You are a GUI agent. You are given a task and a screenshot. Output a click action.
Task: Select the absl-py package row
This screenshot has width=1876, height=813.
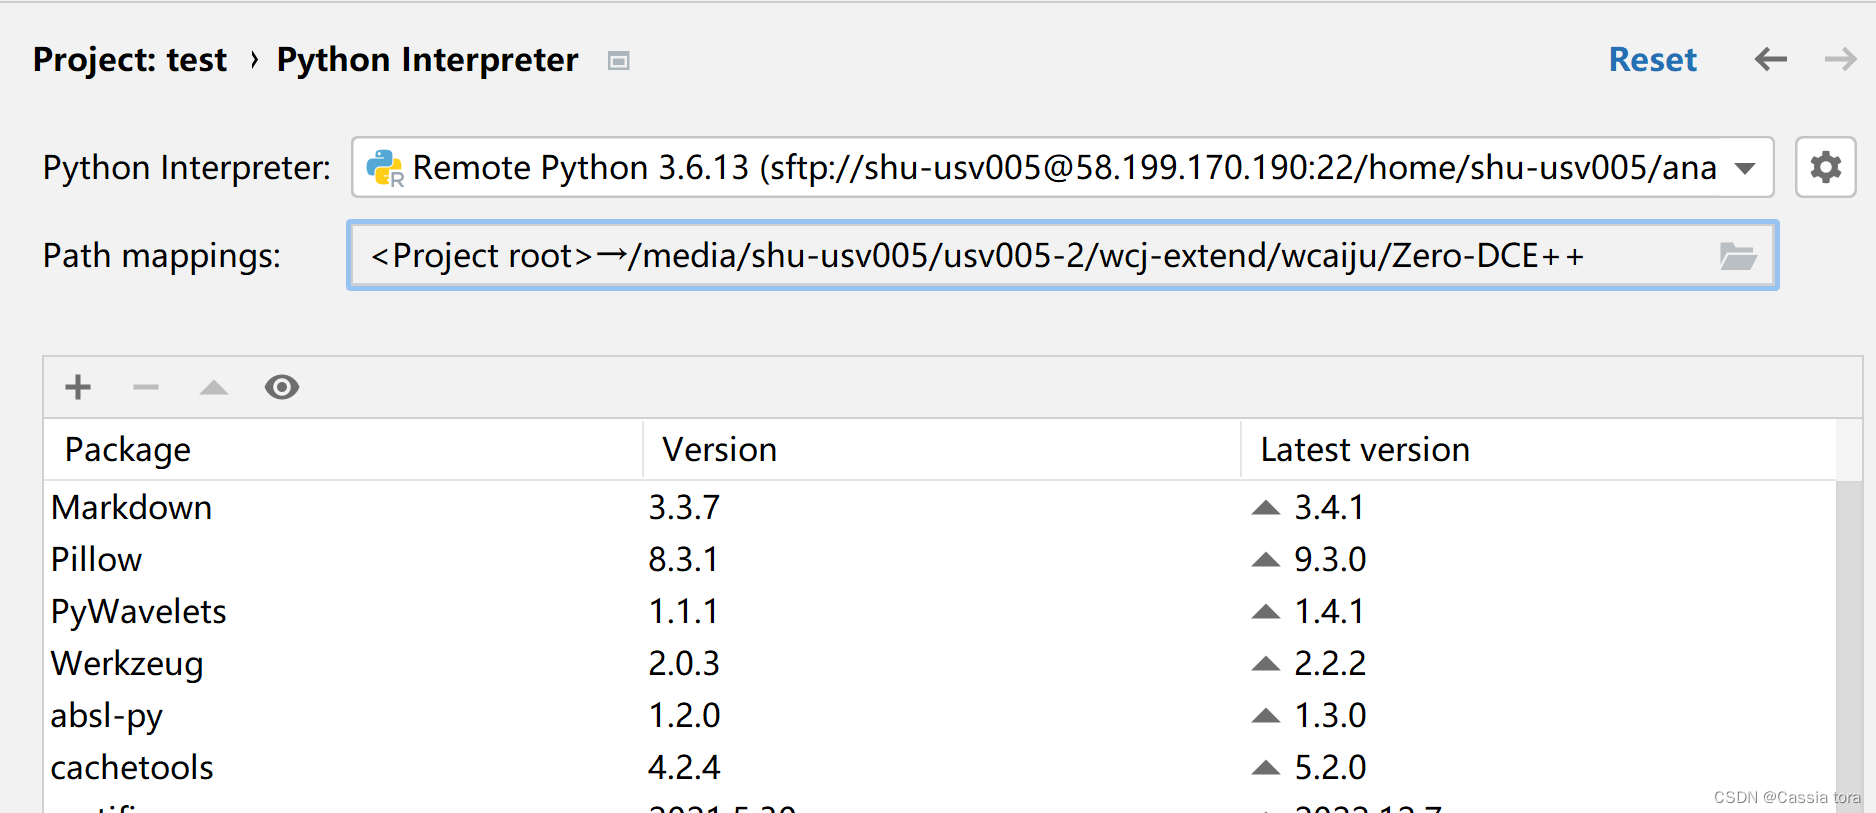pyautogui.click(x=940, y=715)
